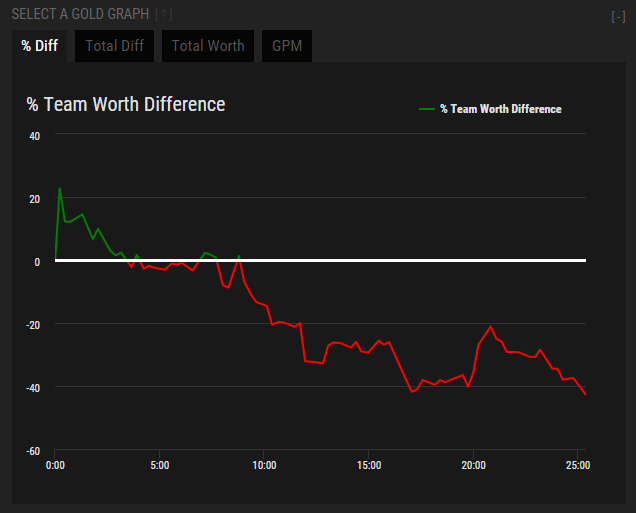Image resolution: width=636 pixels, height=513 pixels.
Task: Click the 20:00 x-axis time label
Action: pyautogui.click(x=473, y=465)
